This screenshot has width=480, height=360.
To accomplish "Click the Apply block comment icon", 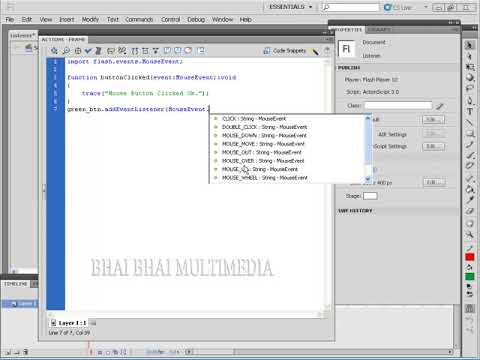I will tap(167, 51).
